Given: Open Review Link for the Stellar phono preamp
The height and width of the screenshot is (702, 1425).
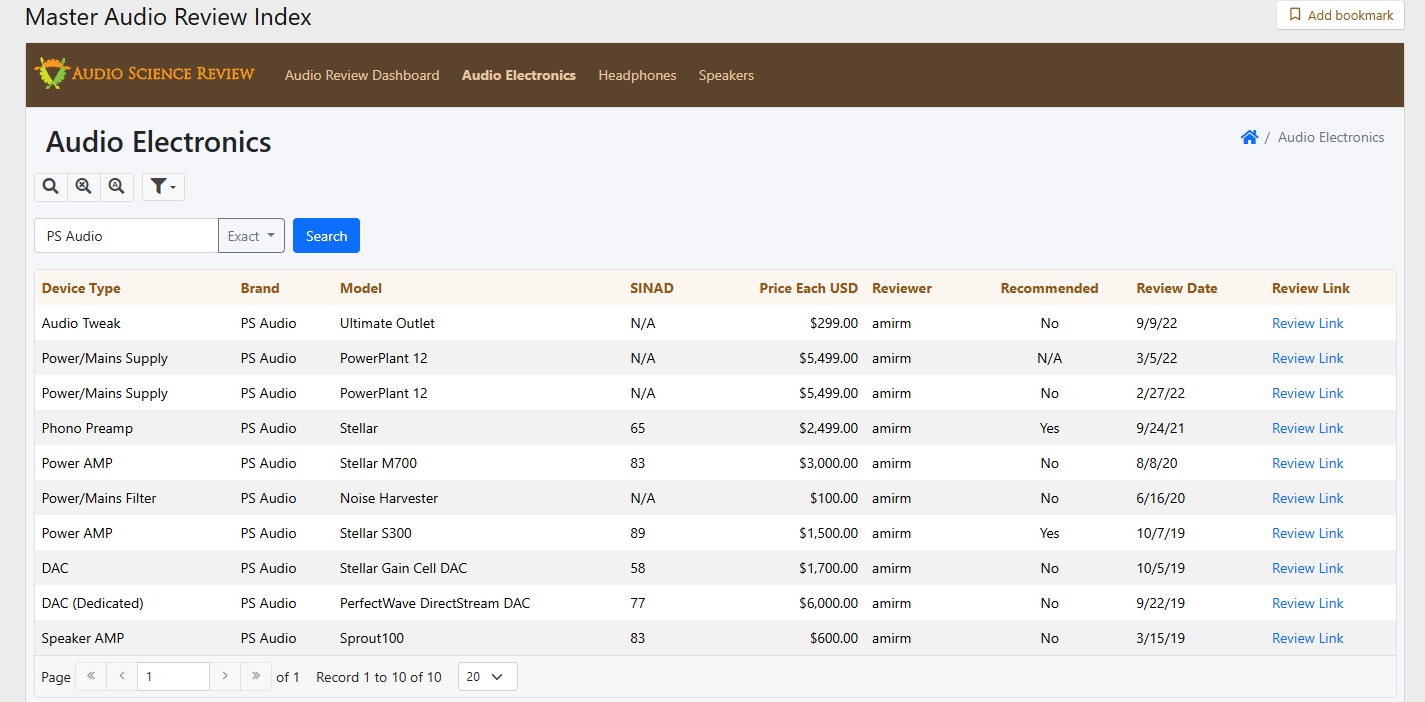Looking at the screenshot, I should (x=1307, y=428).
